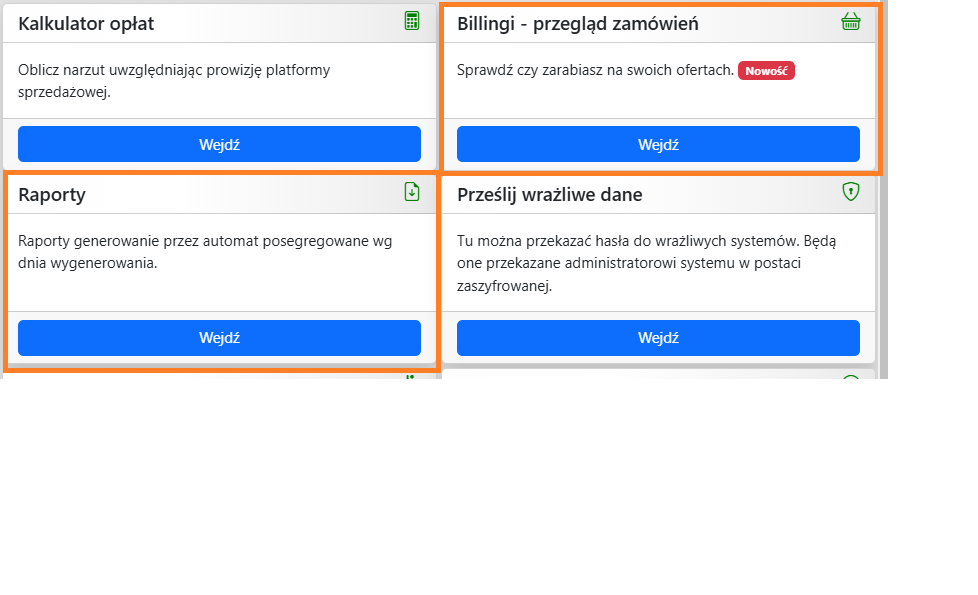This screenshot has height=595, width=978.
Task: Click the vertical scrollbar on the right edge
Action: click(882, 190)
